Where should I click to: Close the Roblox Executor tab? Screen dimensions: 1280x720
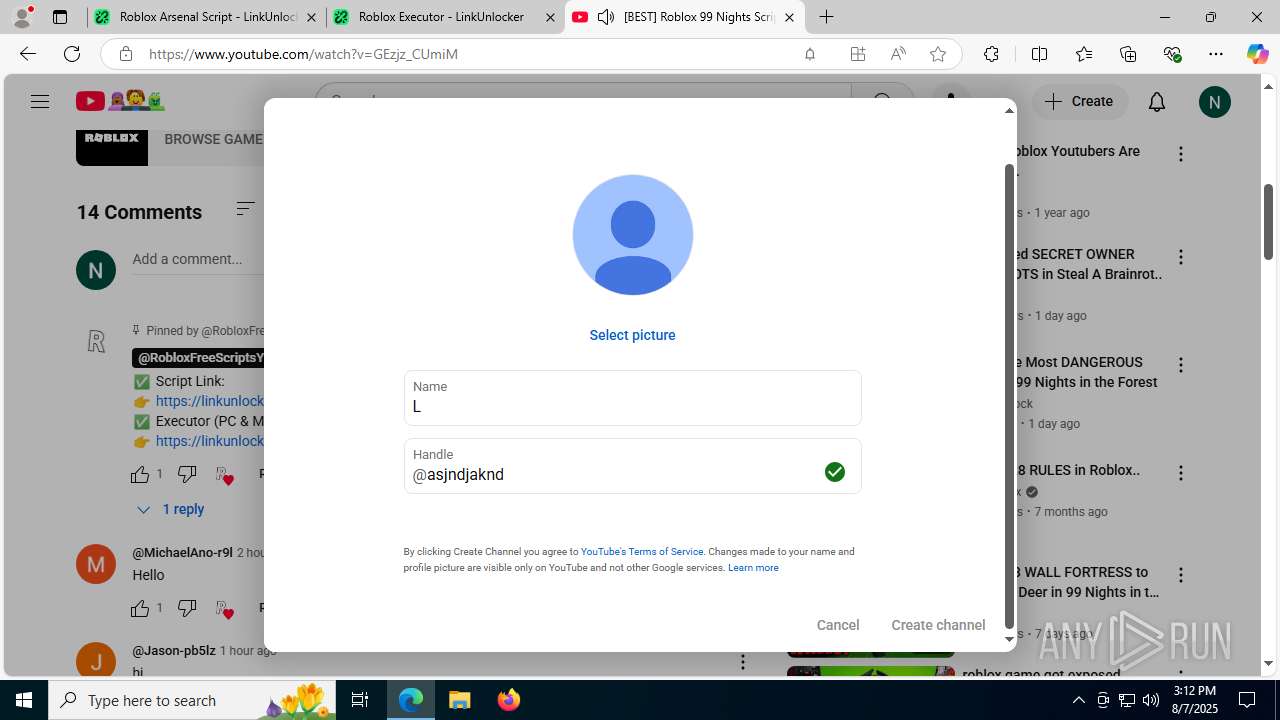pyautogui.click(x=550, y=17)
